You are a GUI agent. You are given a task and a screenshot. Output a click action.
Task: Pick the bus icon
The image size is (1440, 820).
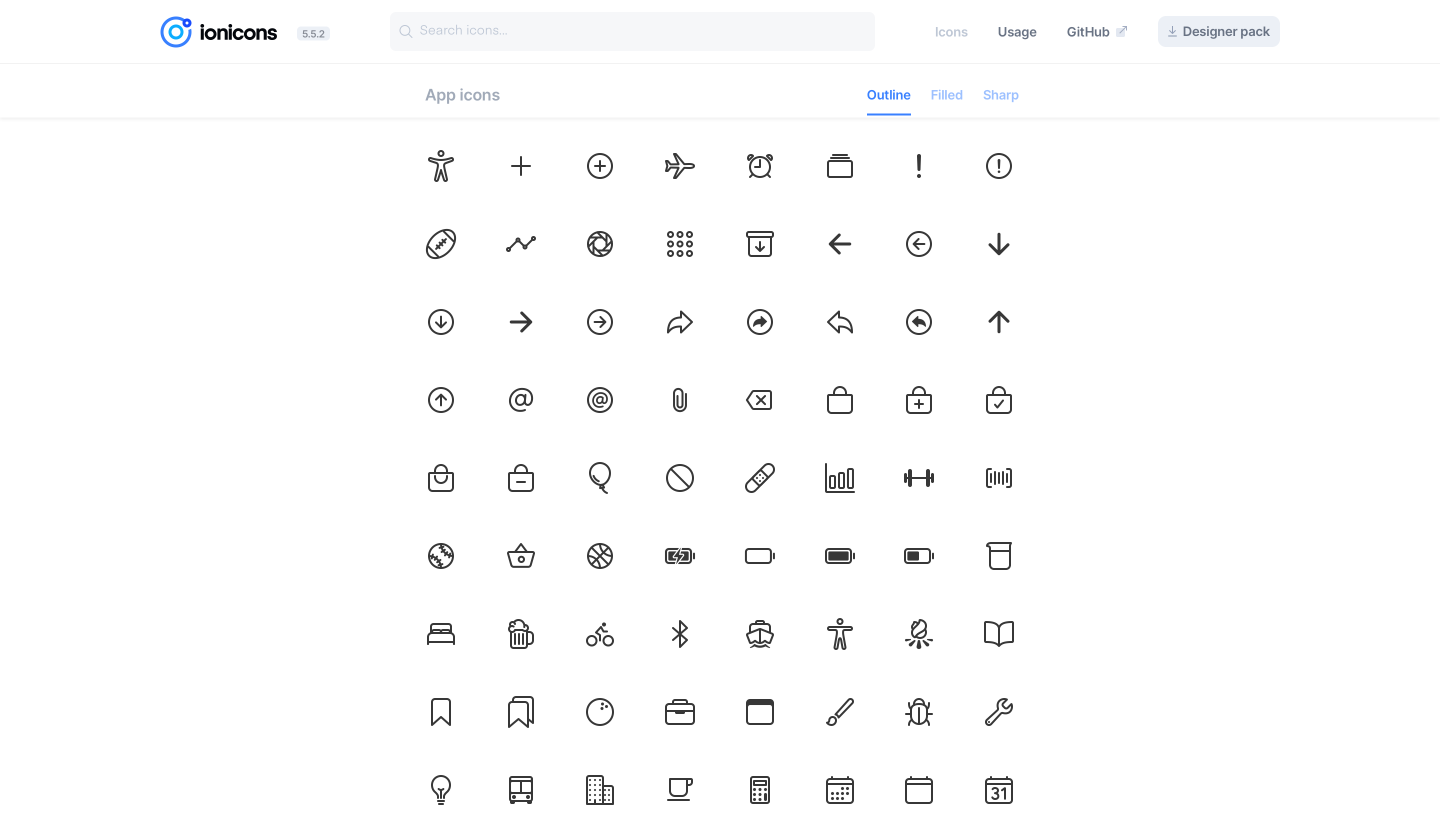521,790
